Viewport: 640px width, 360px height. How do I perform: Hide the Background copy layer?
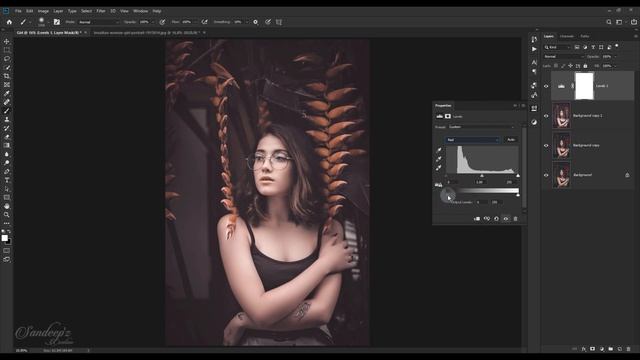[546, 146]
